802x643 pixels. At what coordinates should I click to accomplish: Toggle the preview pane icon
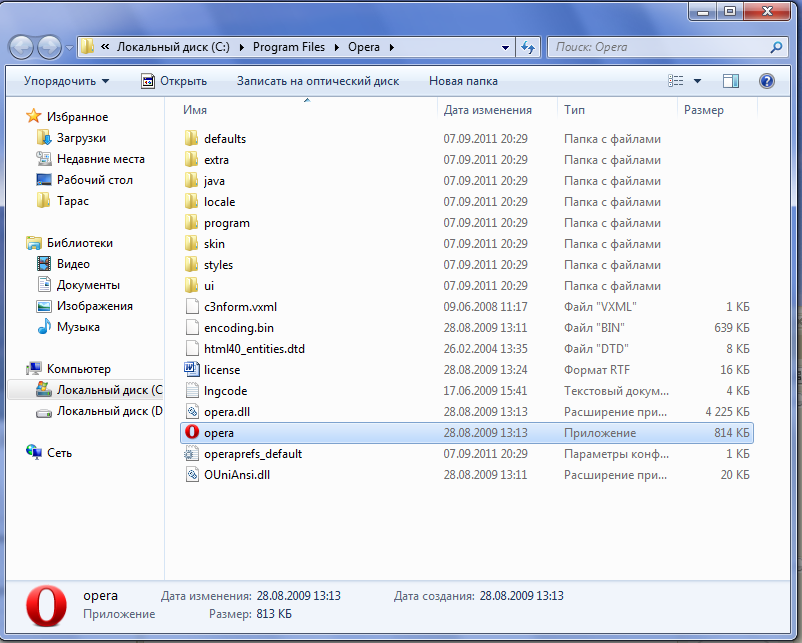pos(731,81)
